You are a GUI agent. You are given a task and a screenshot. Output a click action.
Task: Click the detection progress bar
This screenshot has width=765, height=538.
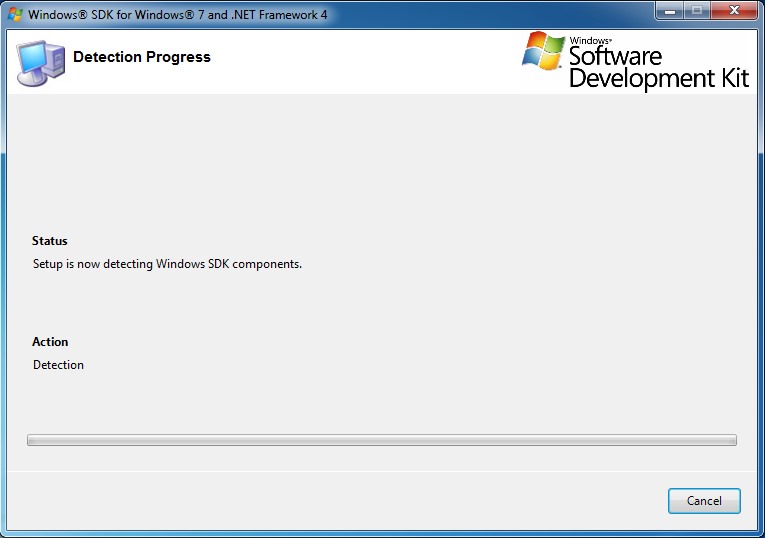tap(382, 440)
